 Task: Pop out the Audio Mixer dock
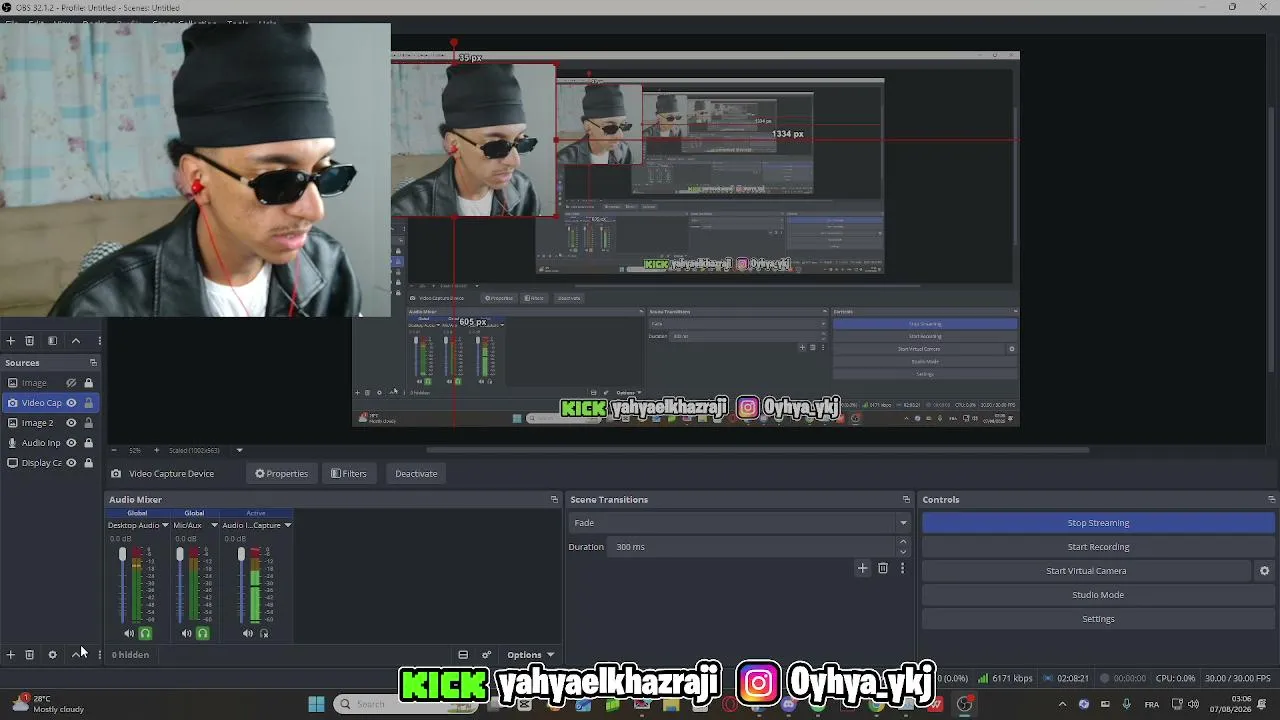pos(554,499)
